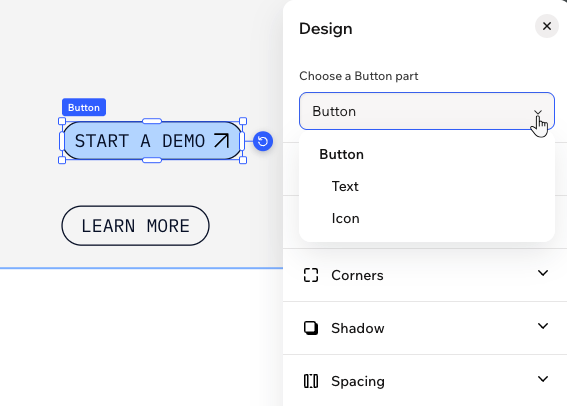This screenshot has width=567, height=406.
Task: Click the START A DEMO button
Action: [152, 141]
